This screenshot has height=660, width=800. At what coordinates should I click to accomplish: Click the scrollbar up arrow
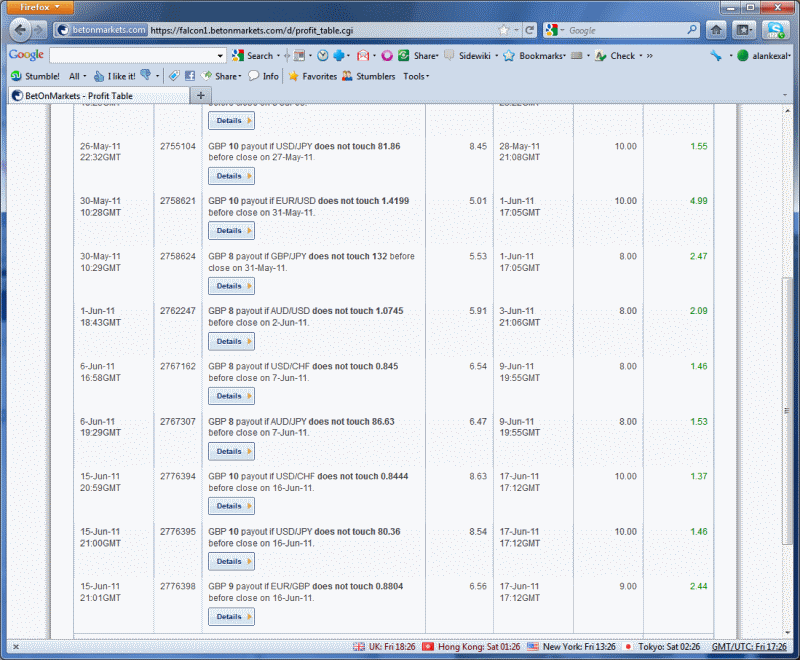pyautogui.click(x=787, y=110)
